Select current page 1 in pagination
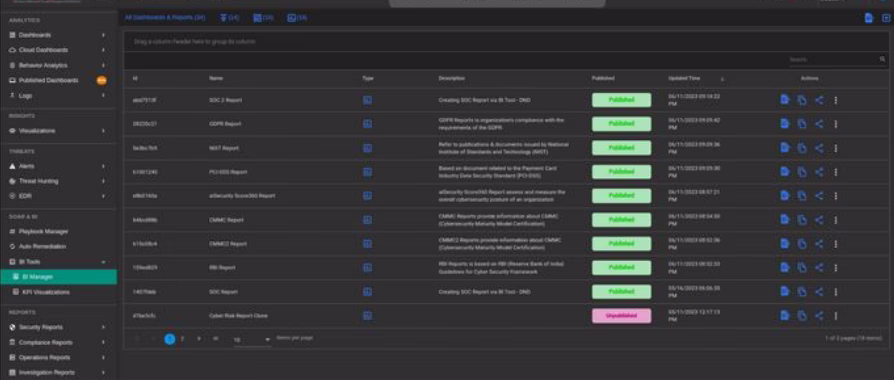Viewport: 894px width, 380px height. (170, 339)
